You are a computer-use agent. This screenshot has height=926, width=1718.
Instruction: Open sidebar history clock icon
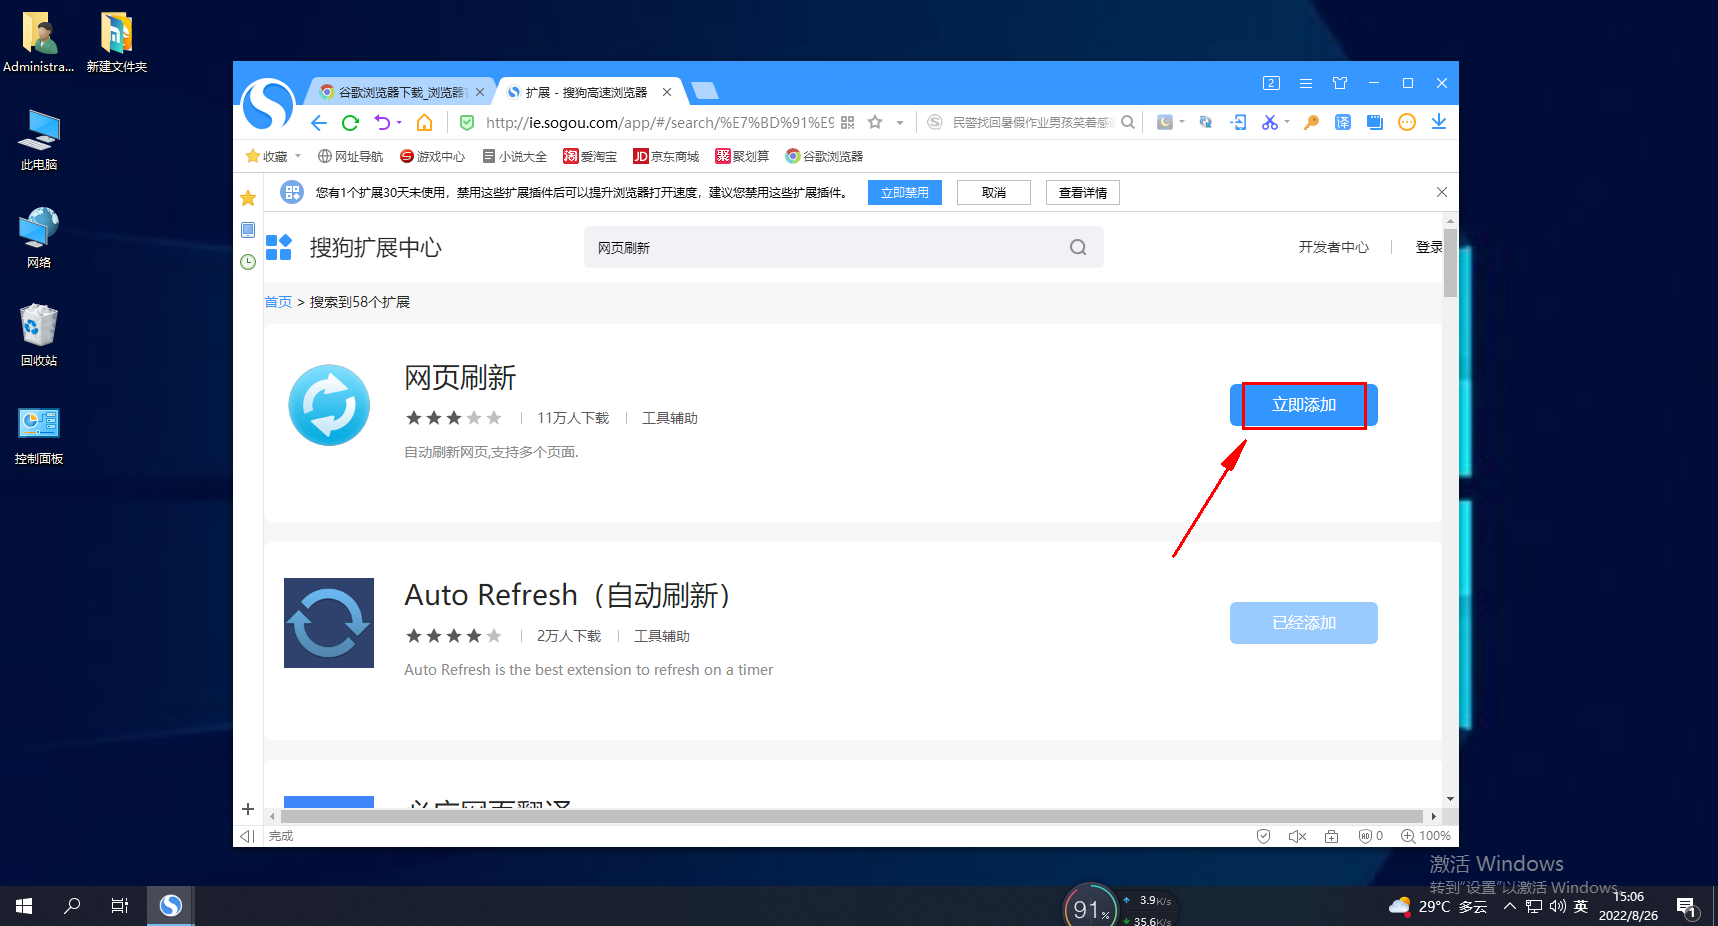click(248, 262)
